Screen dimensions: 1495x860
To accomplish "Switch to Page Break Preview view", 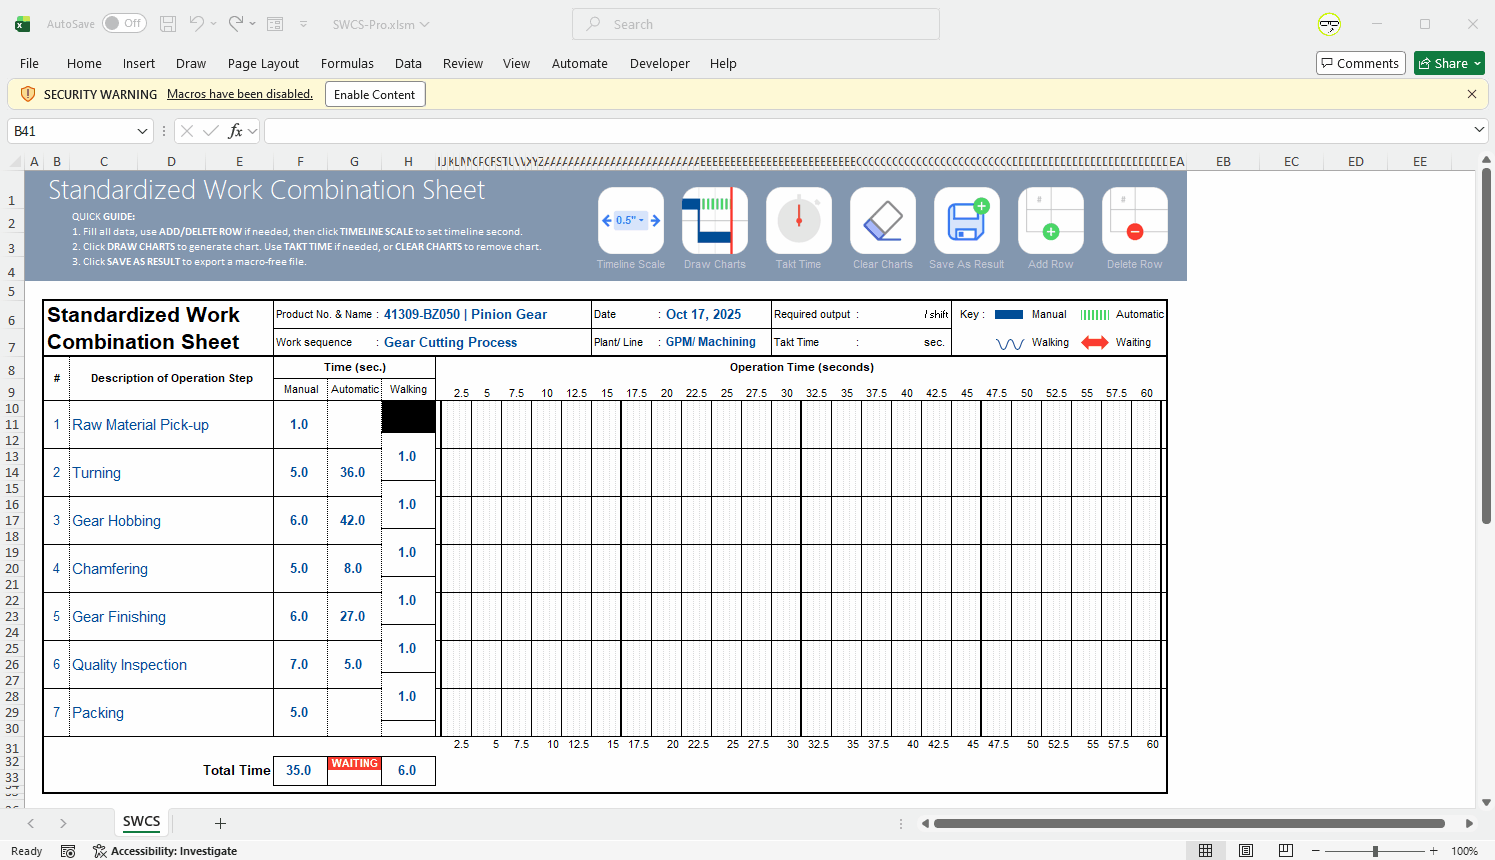I will point(1286,851).
